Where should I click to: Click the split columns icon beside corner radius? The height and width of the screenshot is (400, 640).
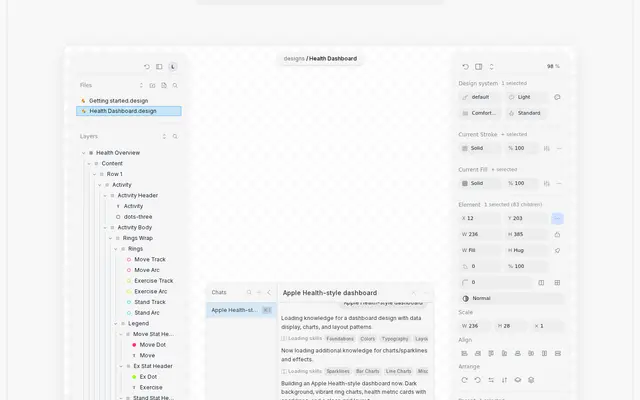[x=541, y=282]
